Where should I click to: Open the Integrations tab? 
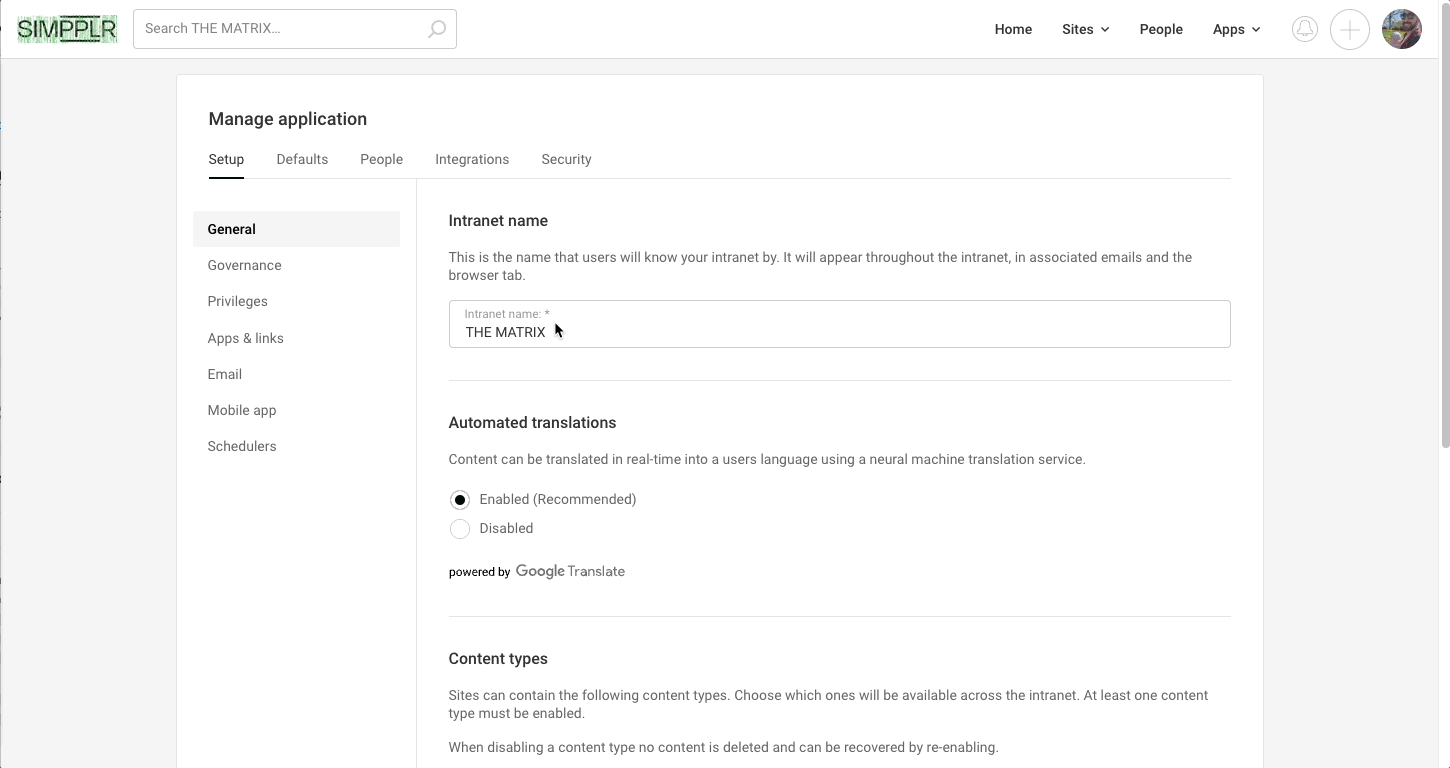472,159
